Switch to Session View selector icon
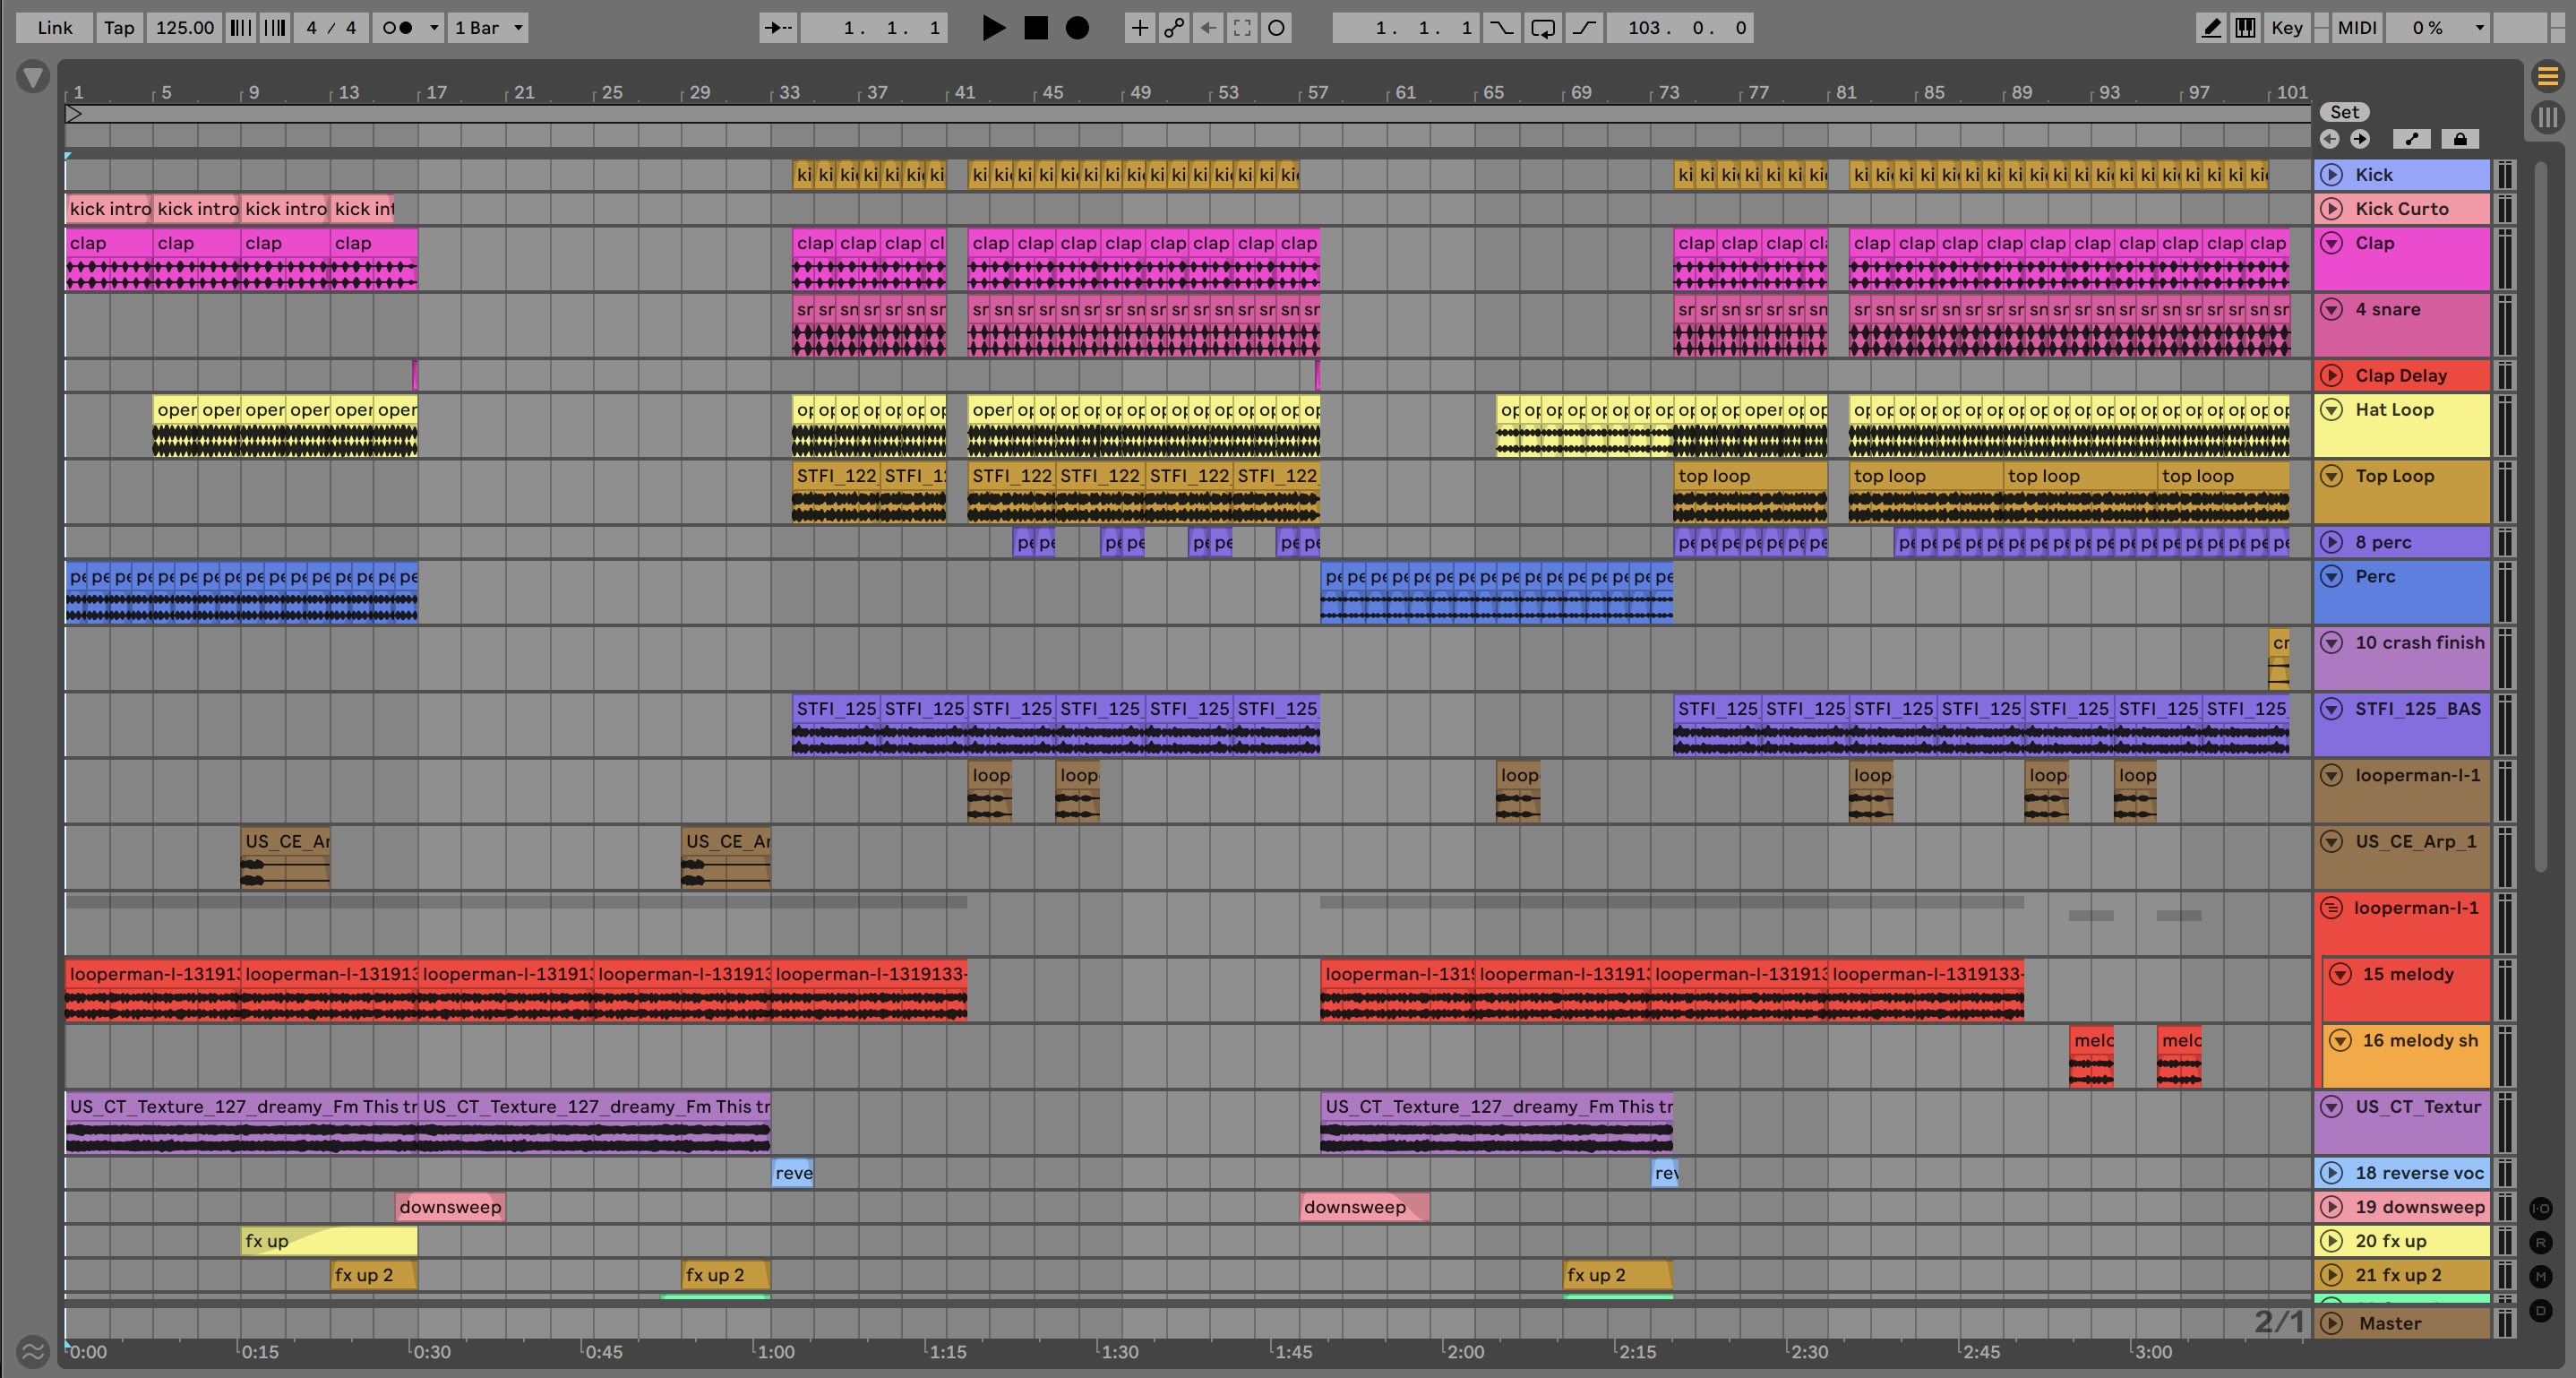Image resolution: width=2576 pixels, height=1378 pixels. [x=2547, y=117]
